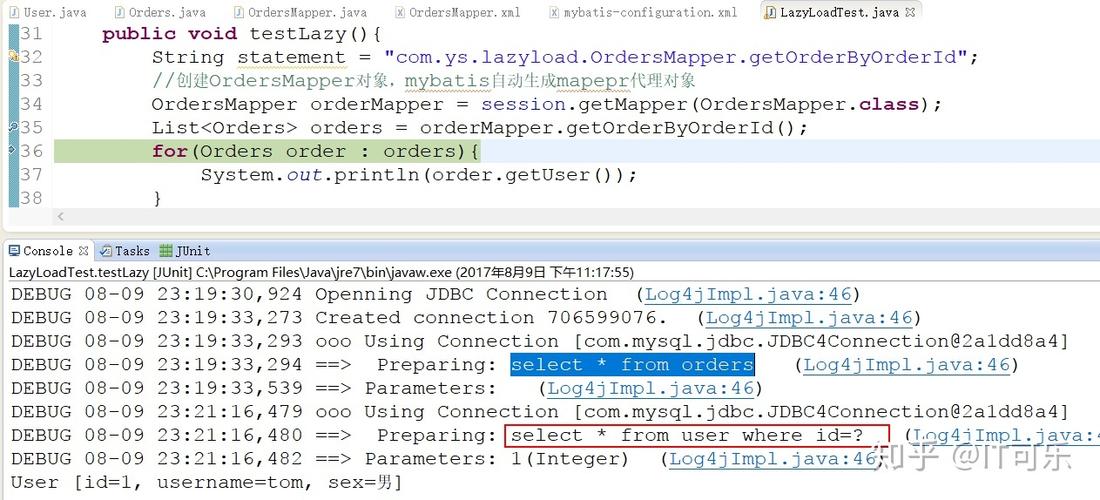Follow Log4jImpl.java:46 link beside select * from orders
The width and height of the screenshot is (1100, 500).
[906, 365]
